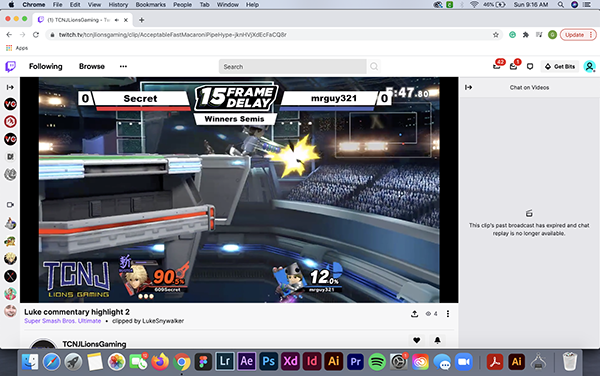Open the green Chrome profile avatar
Viewport: 600px width, 376px height.
click(x=552, y=35)
